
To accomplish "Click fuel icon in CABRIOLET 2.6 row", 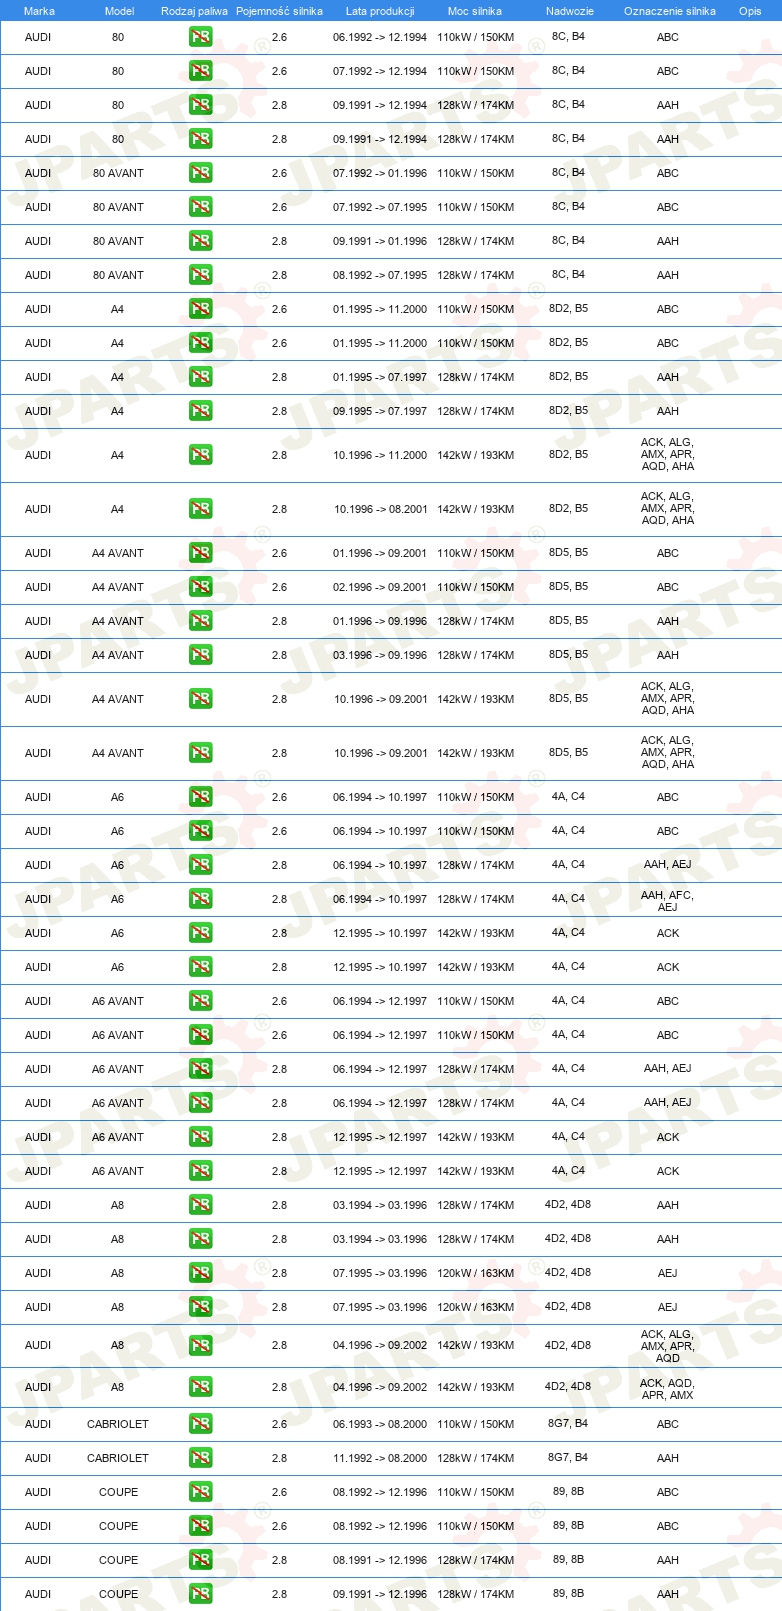I will [x=201, y=1424].
